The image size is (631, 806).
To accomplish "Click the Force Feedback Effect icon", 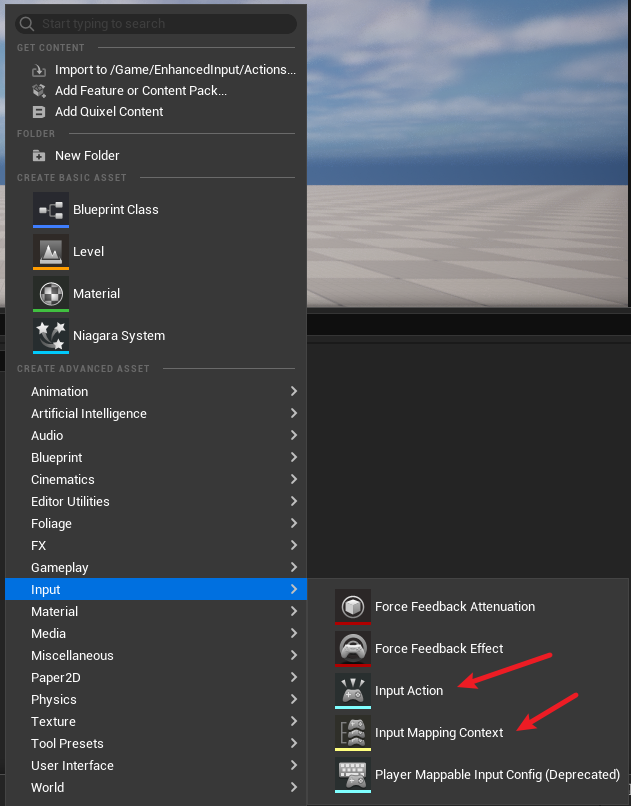I will (352, 649).
